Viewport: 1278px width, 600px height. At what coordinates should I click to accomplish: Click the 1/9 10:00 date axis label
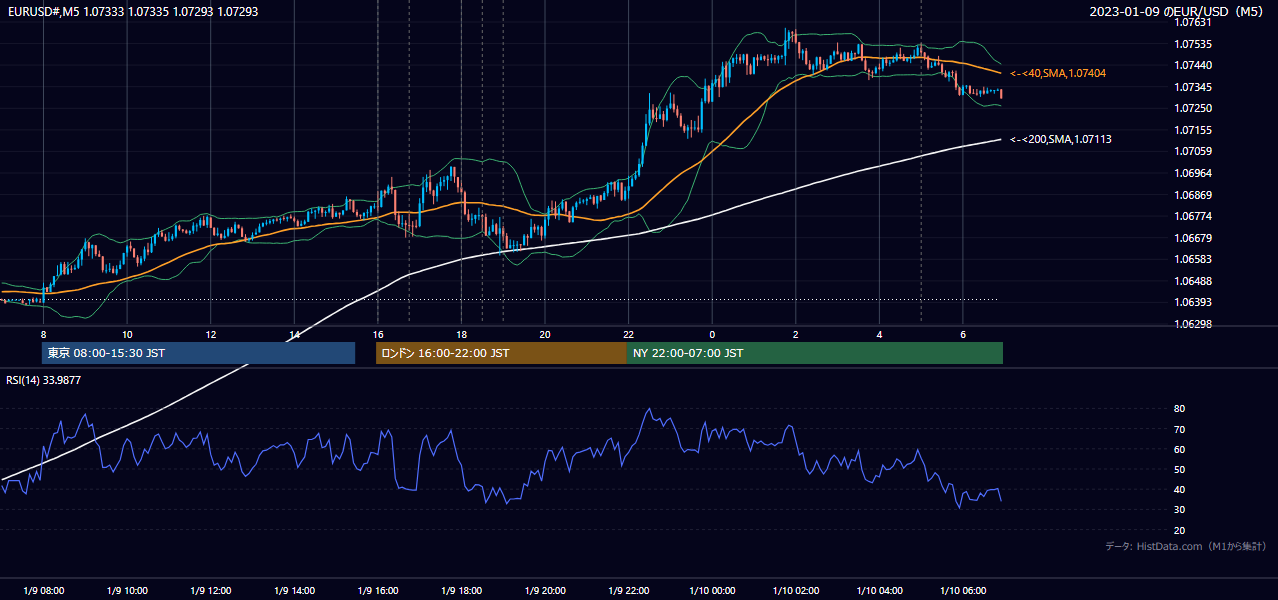[127, 591]
